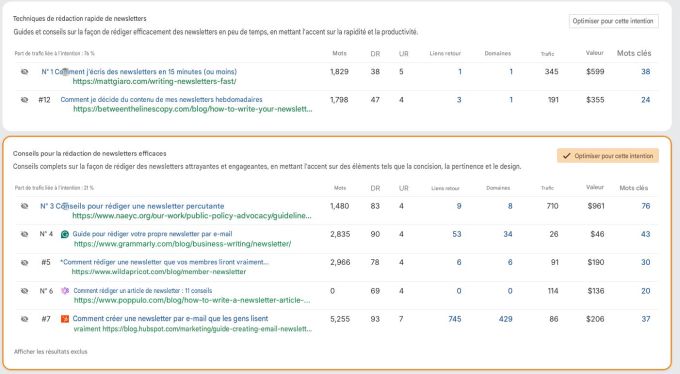Screen dimensions: 680x374
Task: Click checked Optimiser pour cette intention button
Action: 608,156
